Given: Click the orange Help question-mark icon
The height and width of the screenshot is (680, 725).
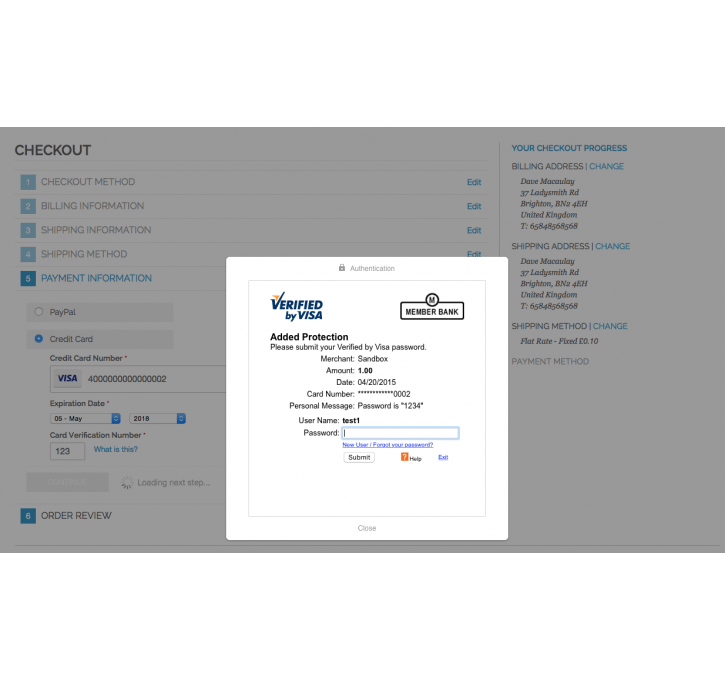Looking at the screenshot, I should [x=404, y=457].
